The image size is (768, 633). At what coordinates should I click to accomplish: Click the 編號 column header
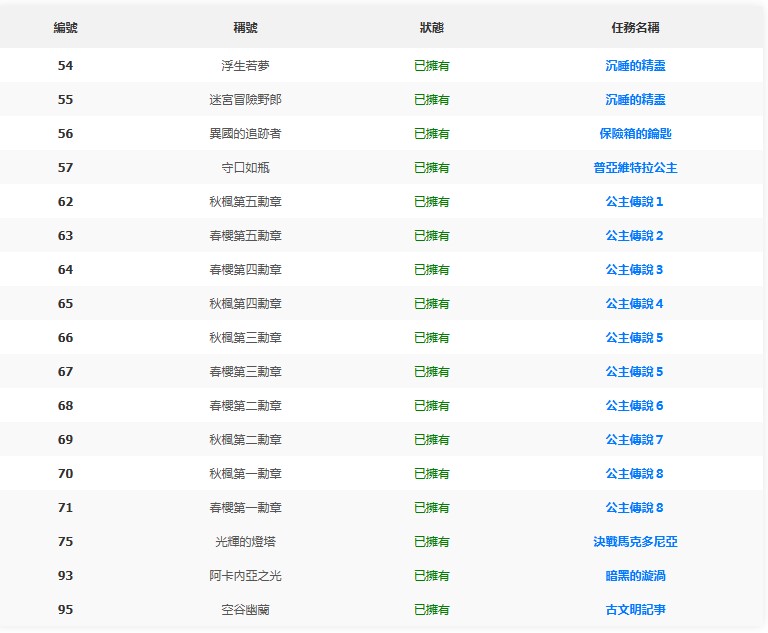66,28
